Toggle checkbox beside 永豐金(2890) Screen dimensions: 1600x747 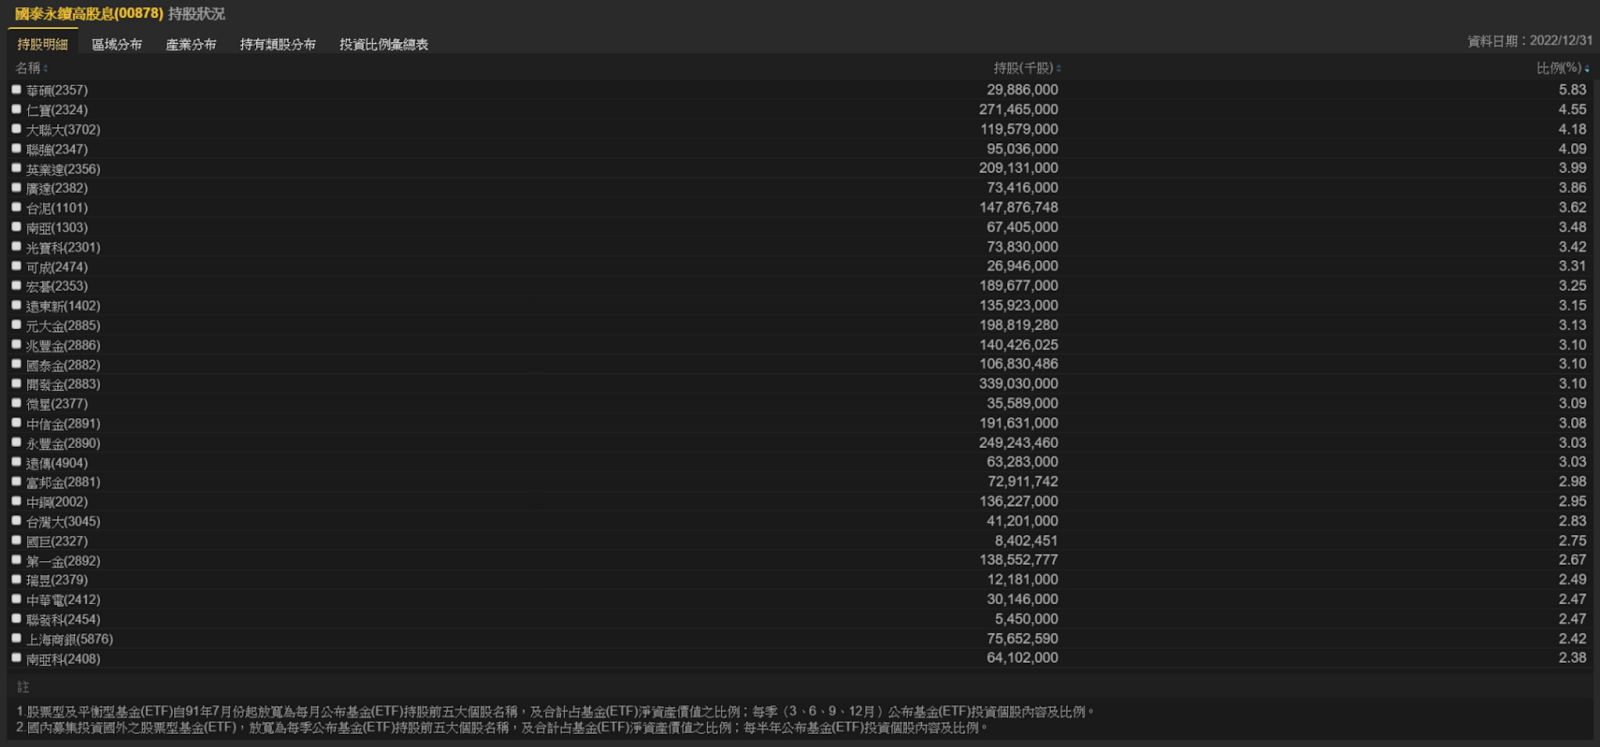click(16, 442)
